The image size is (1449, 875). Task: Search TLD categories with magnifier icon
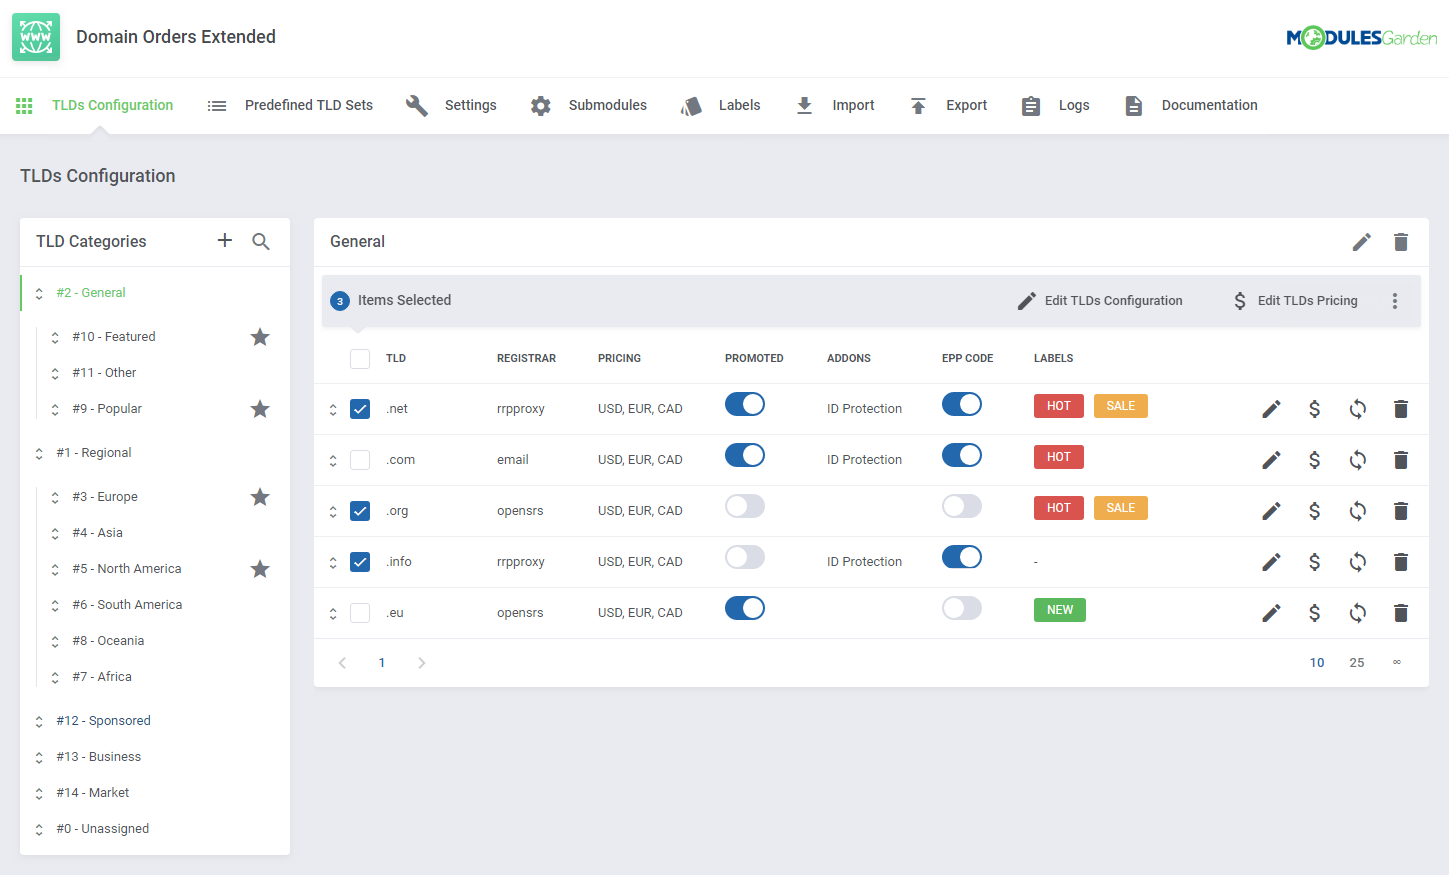pyautogui.click(x=261, y=241)
